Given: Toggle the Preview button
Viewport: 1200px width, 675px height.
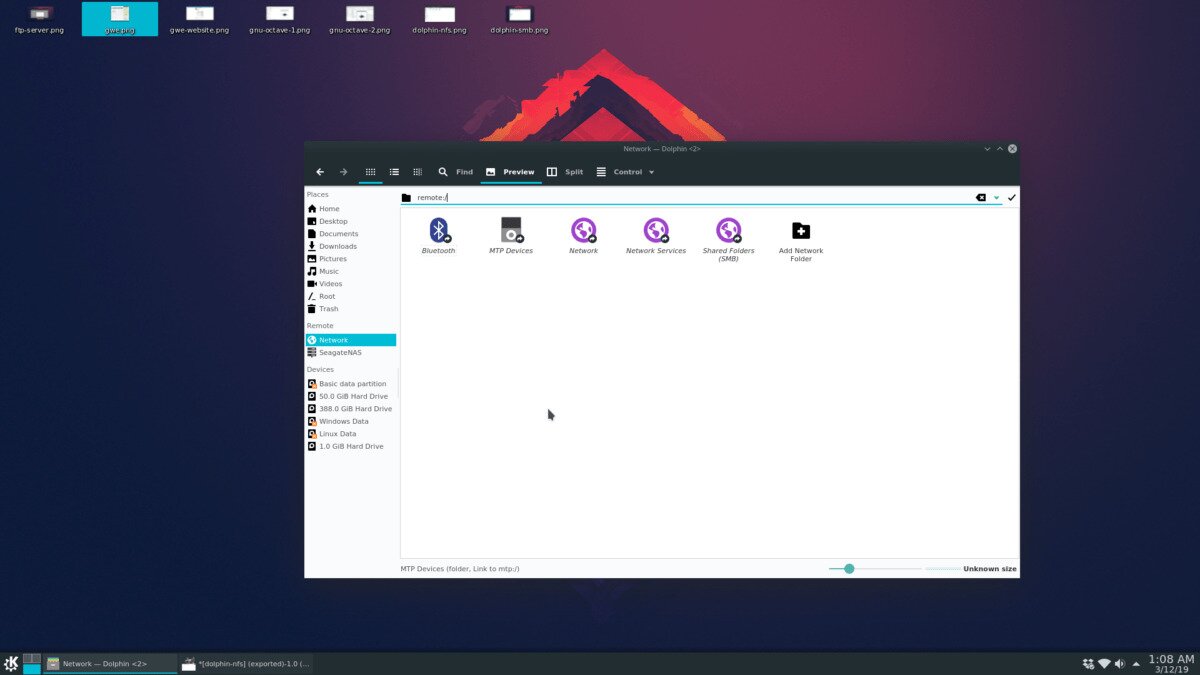Looking at the screenshot, I should (x=510, y=172).
